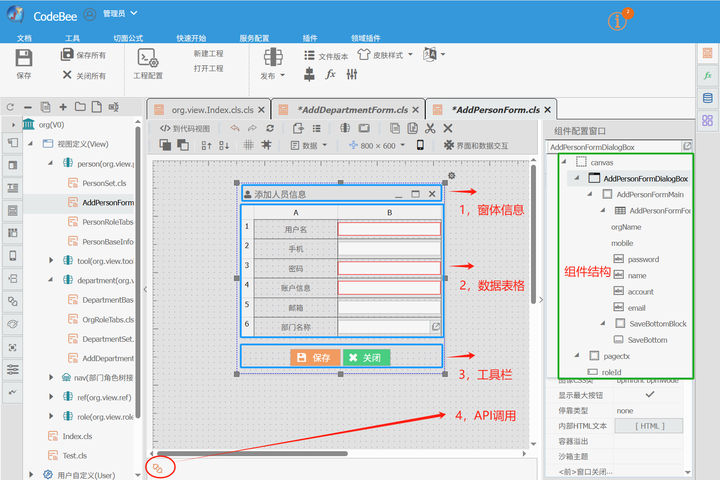Click the components grid icon in right sidebar
The height and width of the screenshot is (480, 720).
click(x=708, y=120)
